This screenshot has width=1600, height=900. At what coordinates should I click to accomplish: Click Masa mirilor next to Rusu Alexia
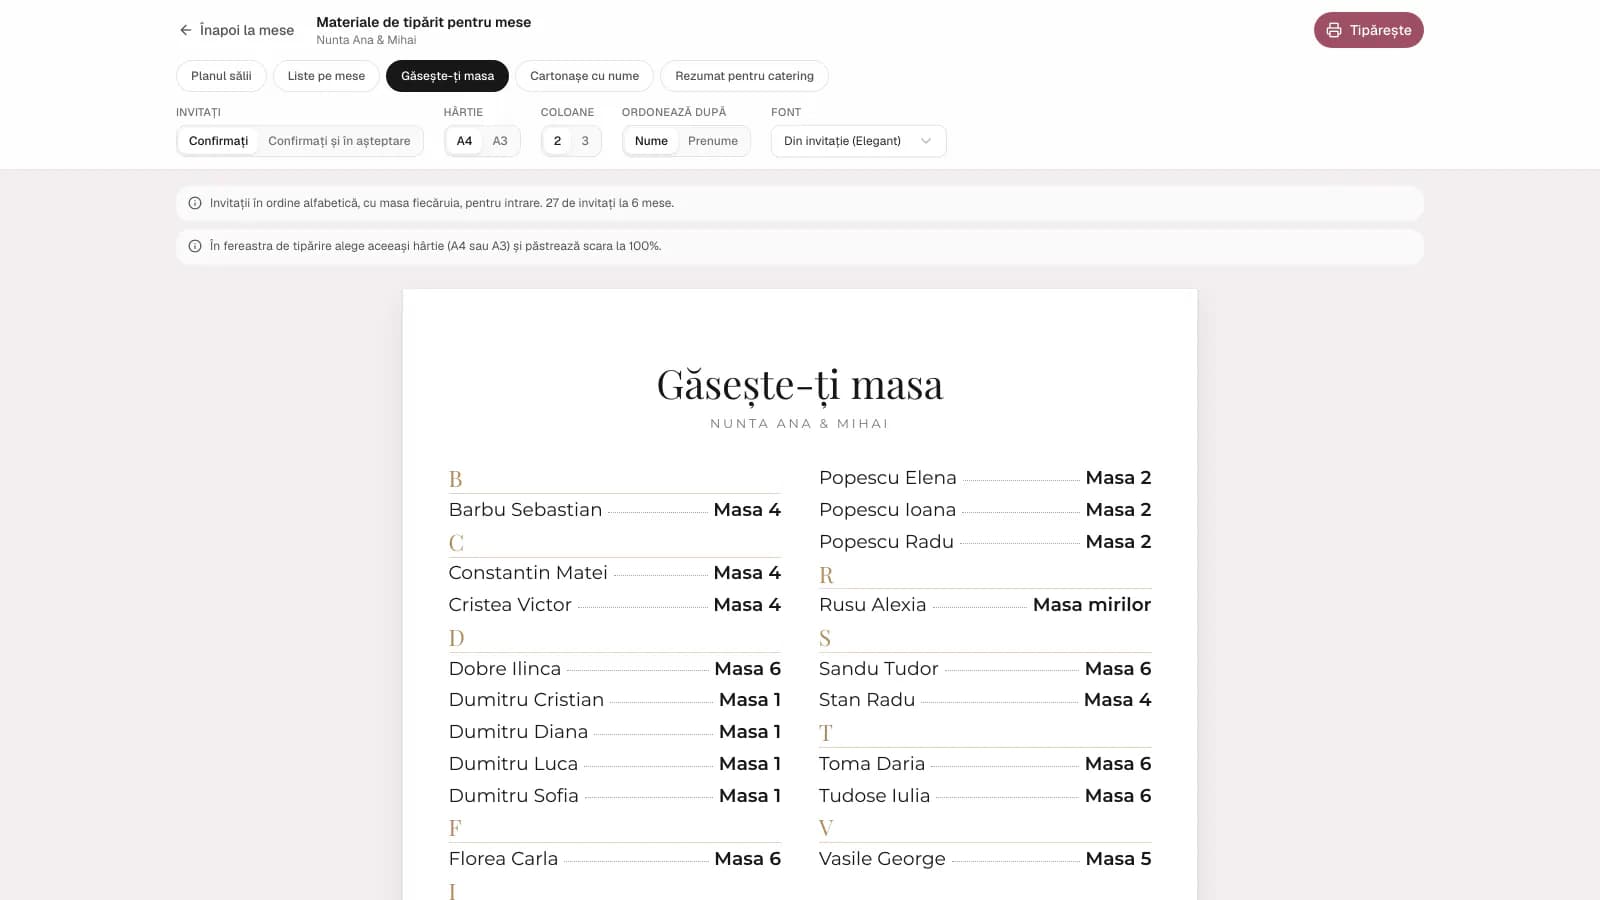tap(1092, 605)
